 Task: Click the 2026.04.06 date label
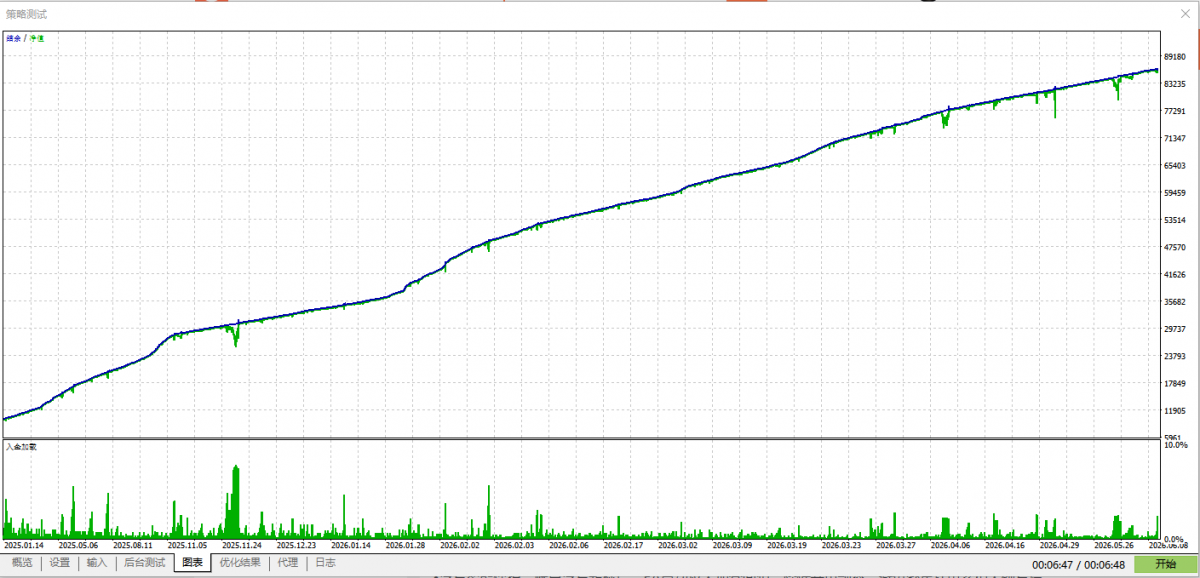point(949,546)
